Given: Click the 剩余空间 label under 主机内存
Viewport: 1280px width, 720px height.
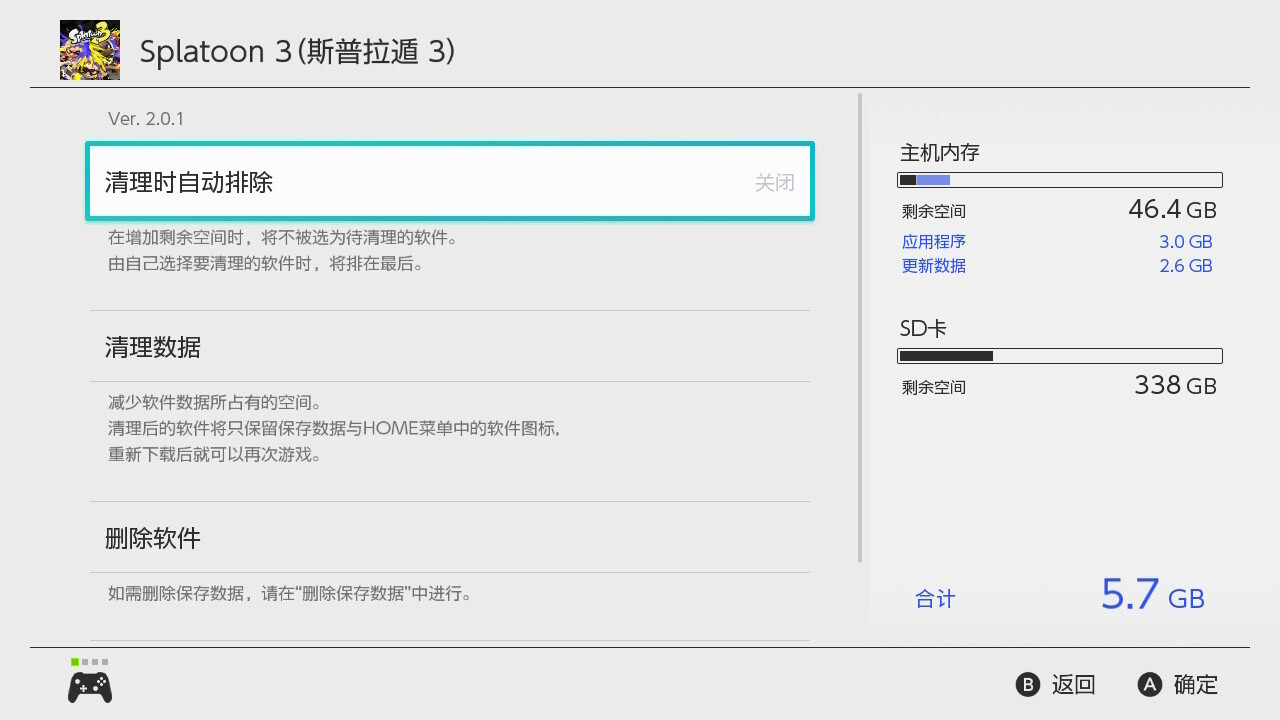Looking at the screenshot, I should pos(934,212).
